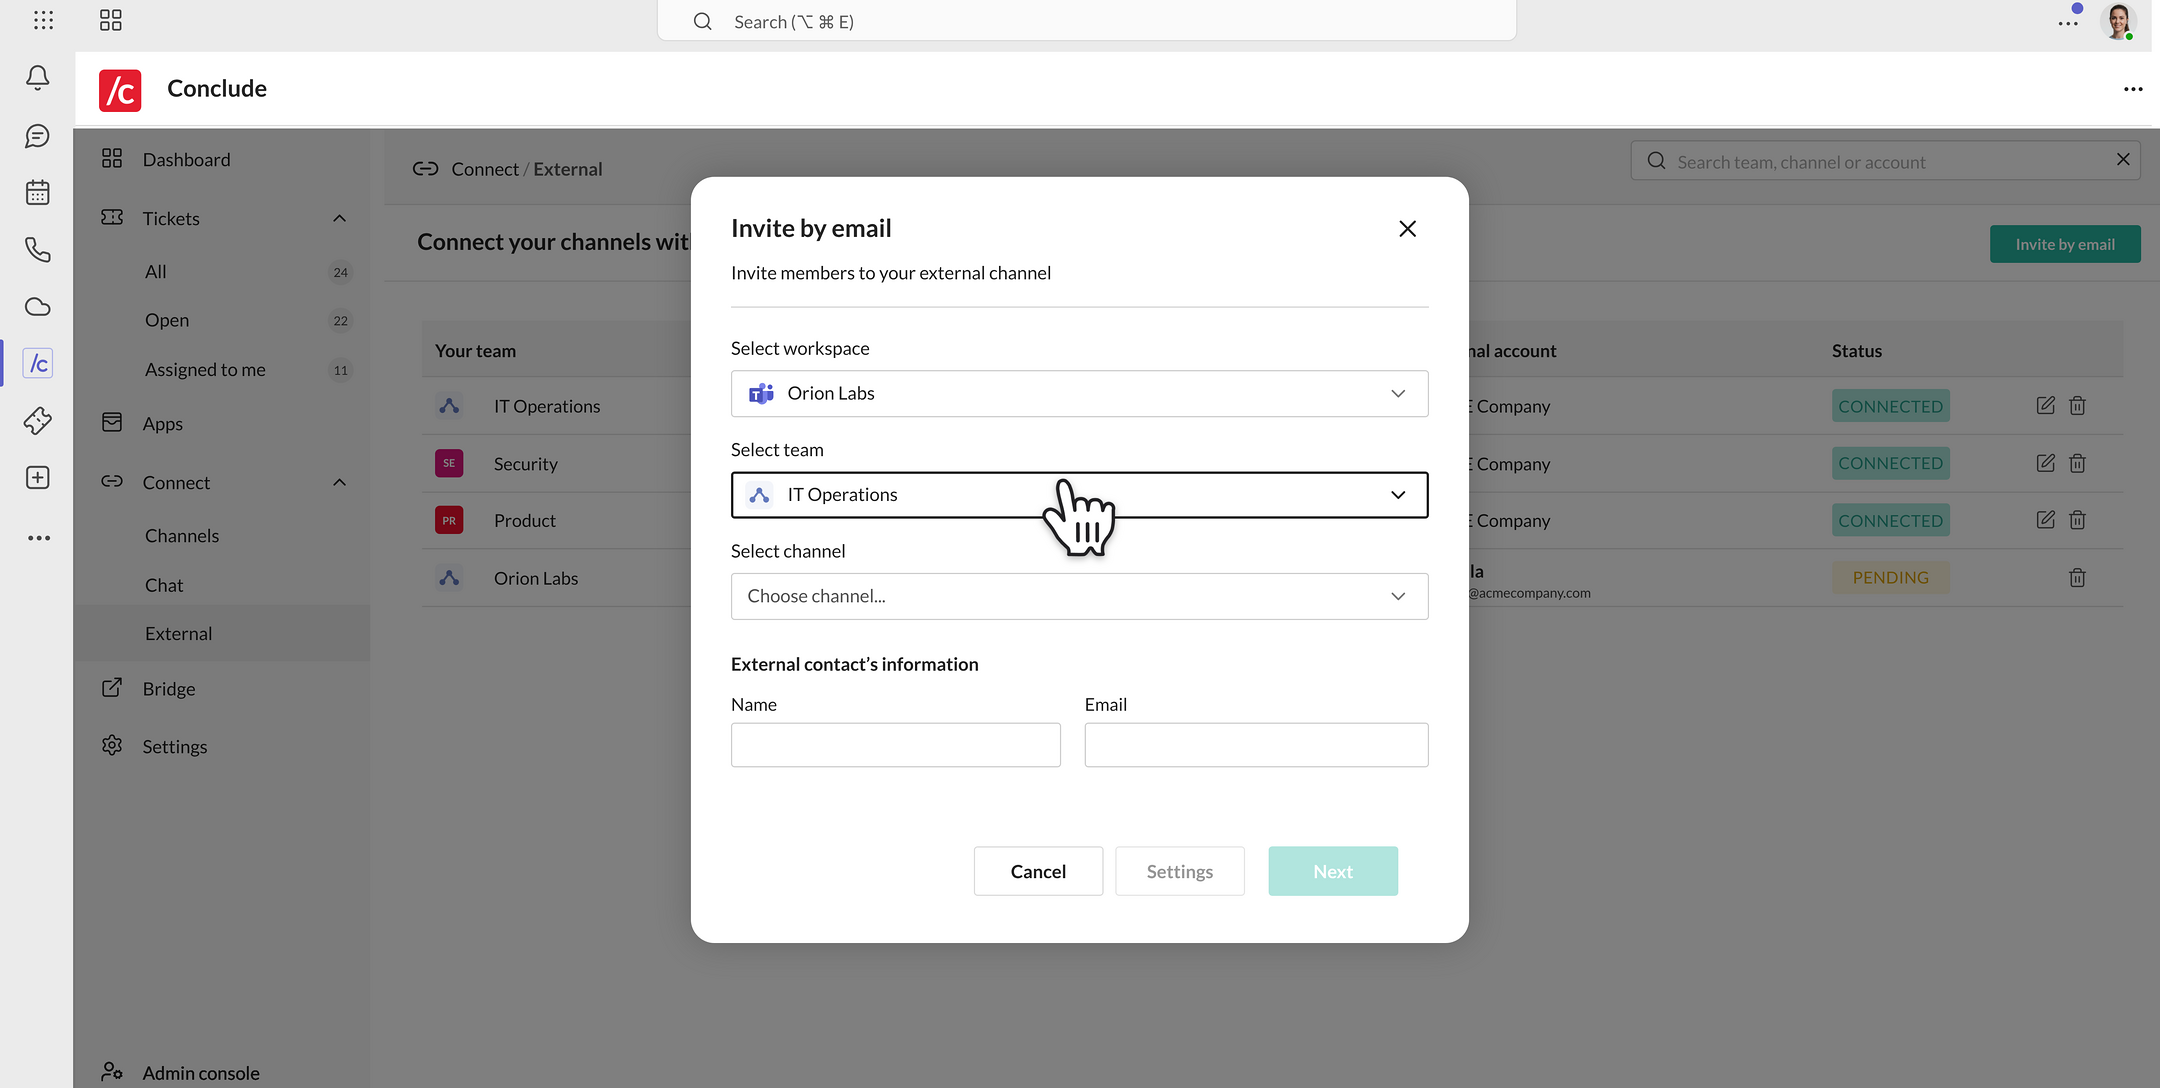Clear the team search field with X
Screen dimensions: 2160x1088
click(2123, 160)
